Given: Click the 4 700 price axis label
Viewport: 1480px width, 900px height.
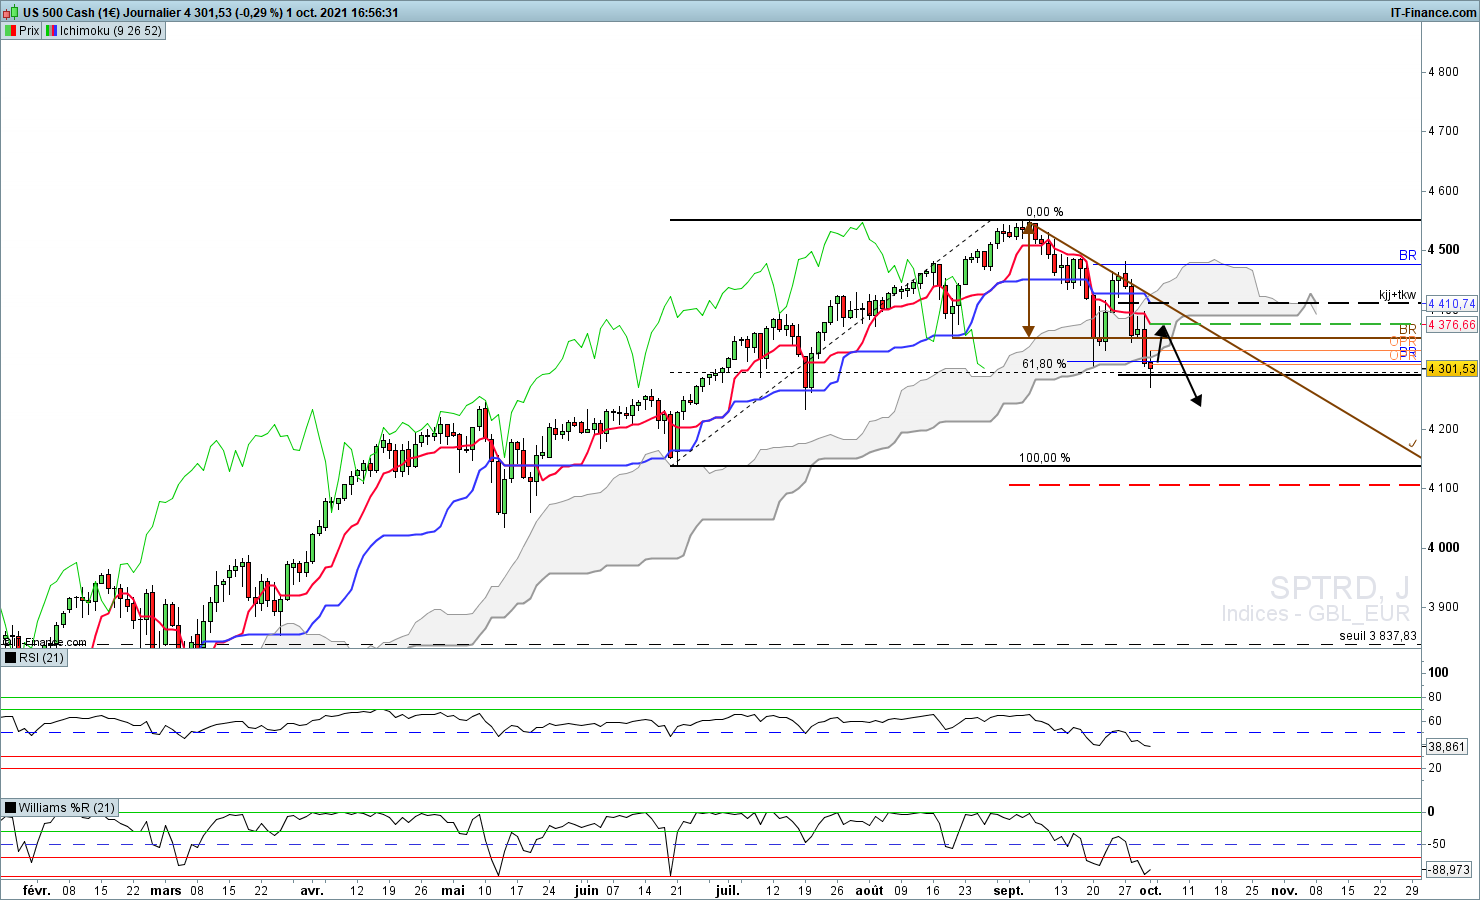Looking at the screenshot, I should click(1444, 131).
